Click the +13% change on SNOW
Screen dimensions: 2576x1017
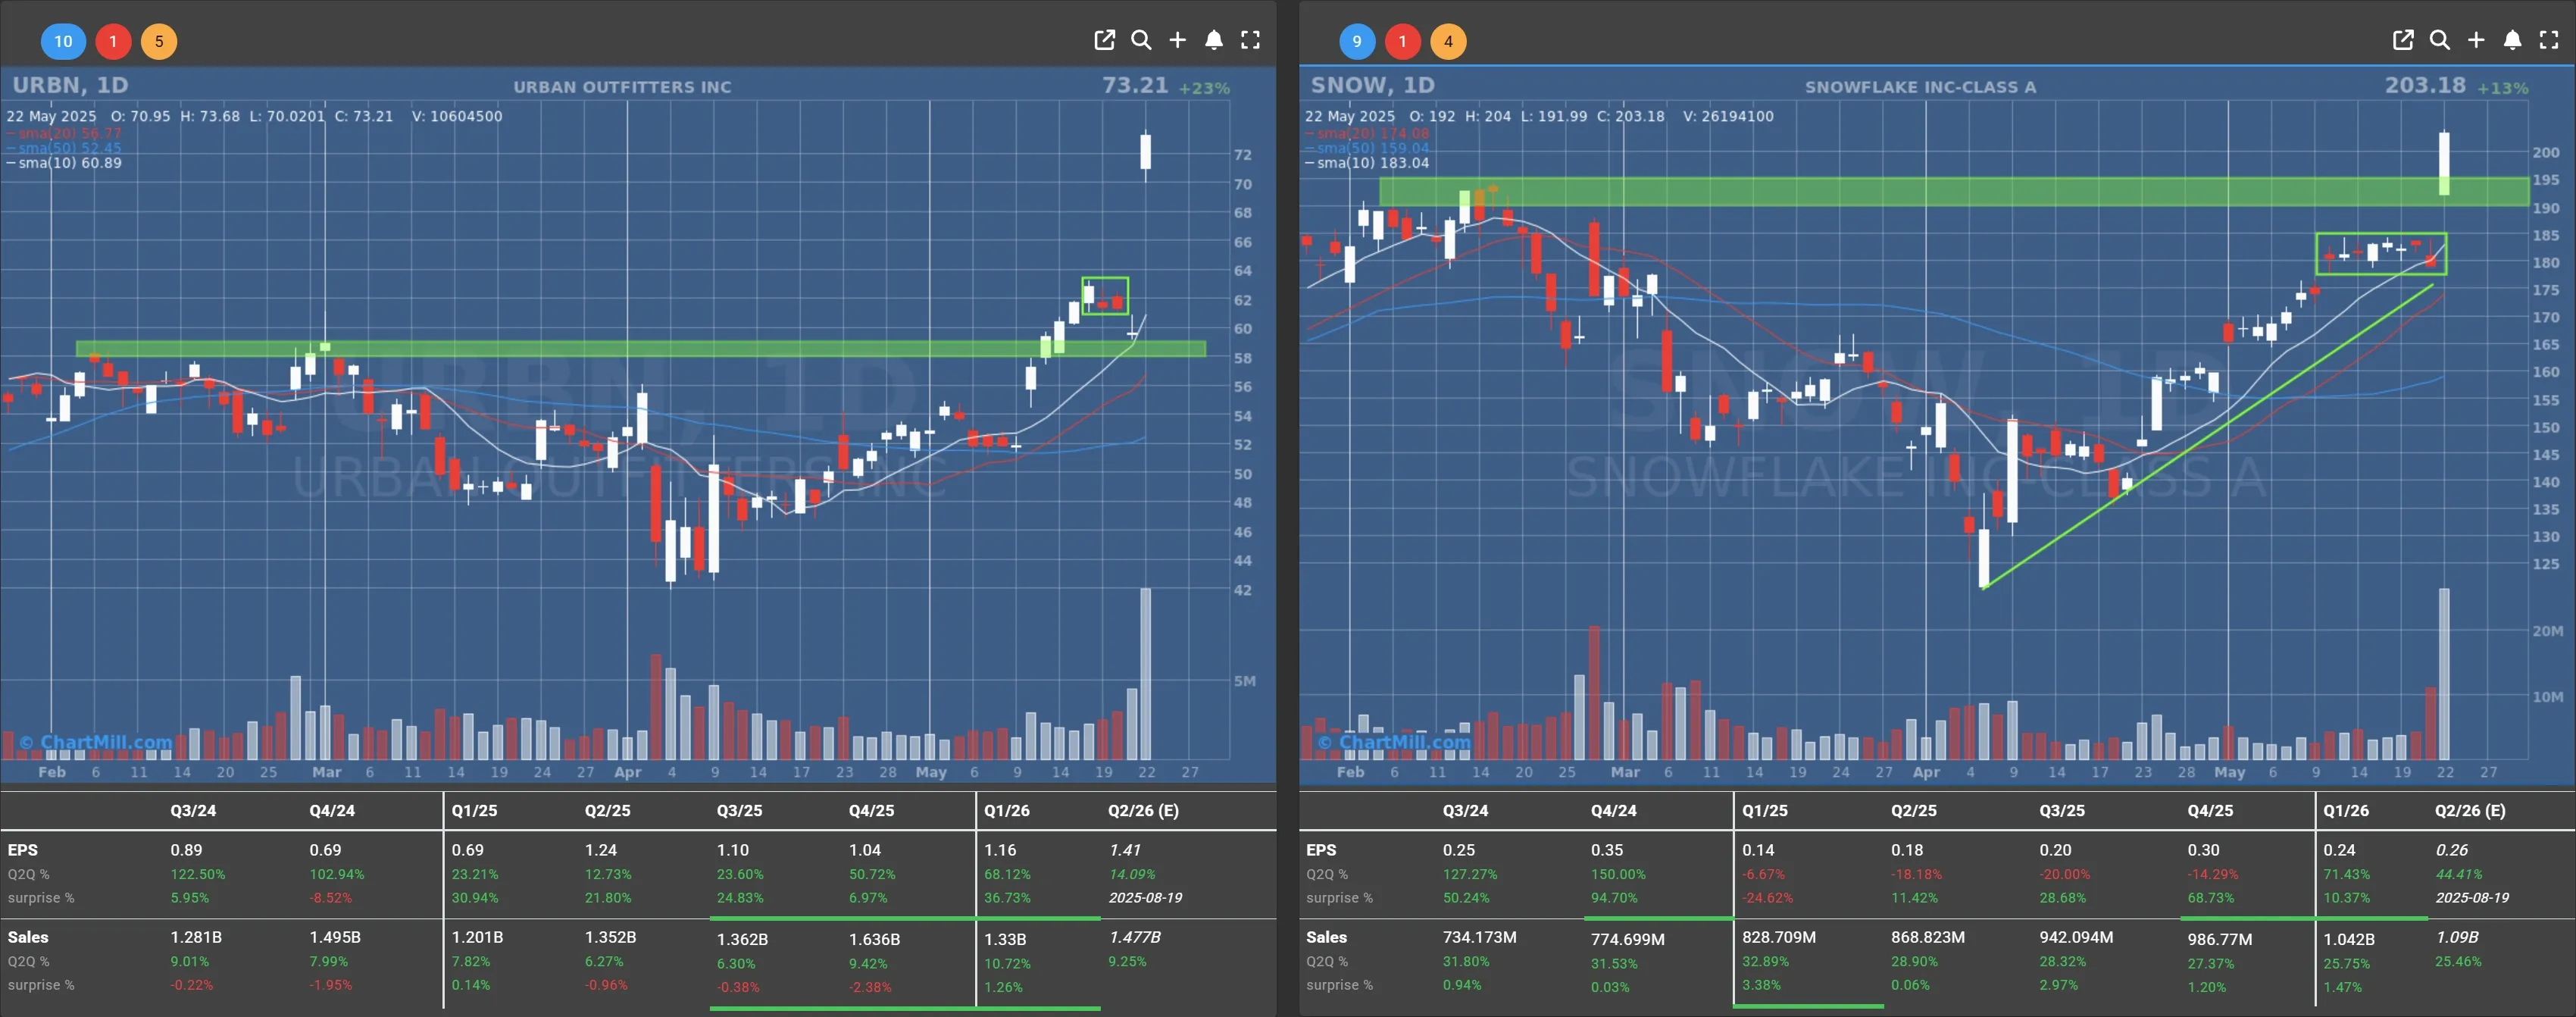(x=2502, y=88)
